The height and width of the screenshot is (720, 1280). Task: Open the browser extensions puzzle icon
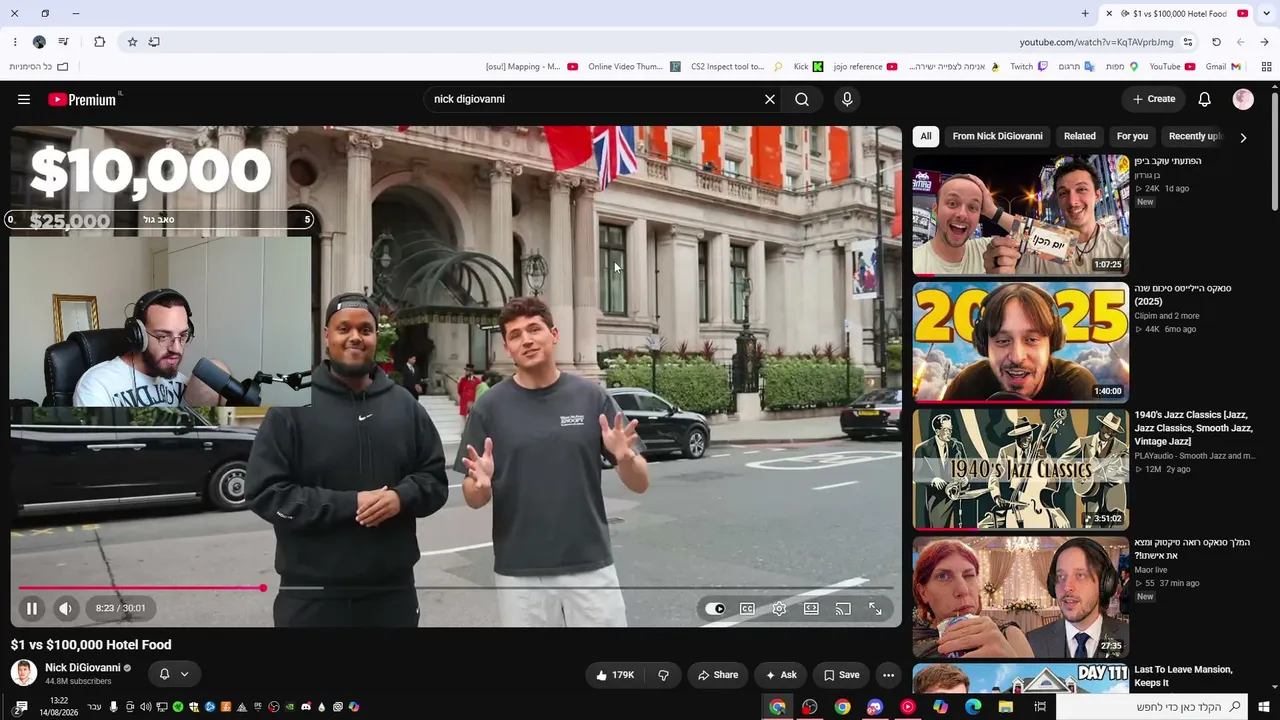(x=99, y=42)
